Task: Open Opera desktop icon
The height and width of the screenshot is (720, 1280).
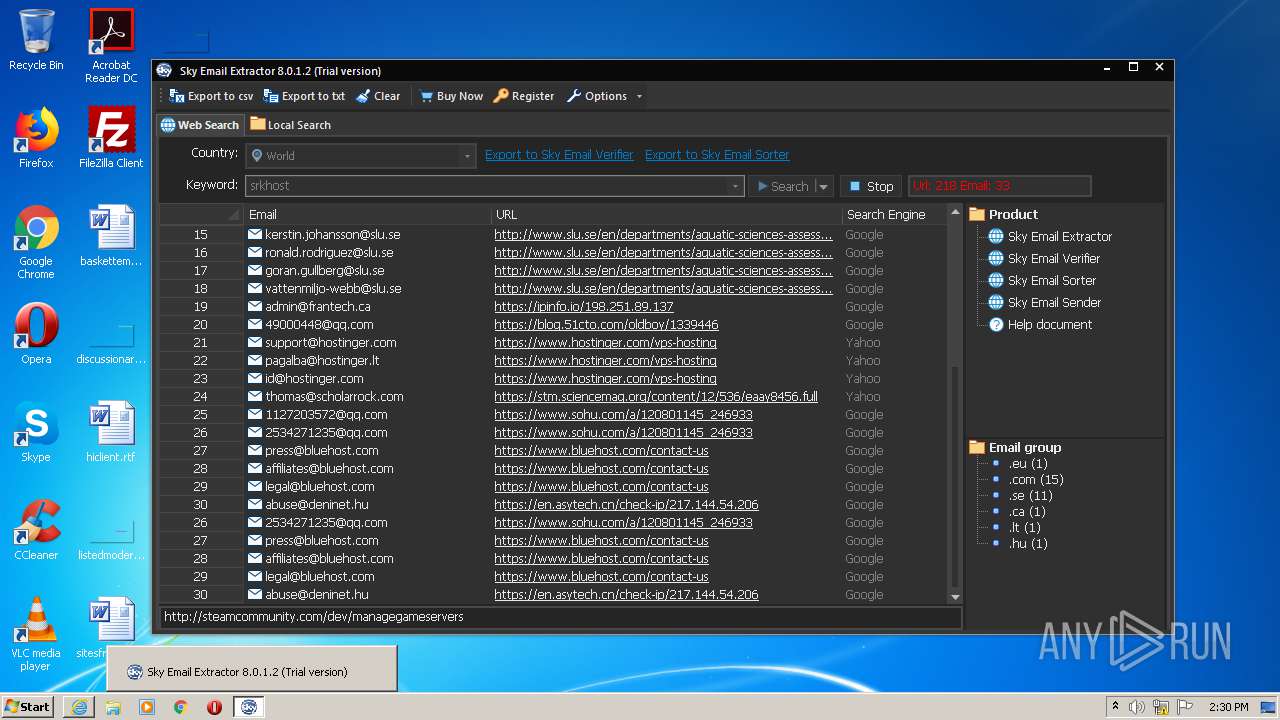Action: click(36, 334)
